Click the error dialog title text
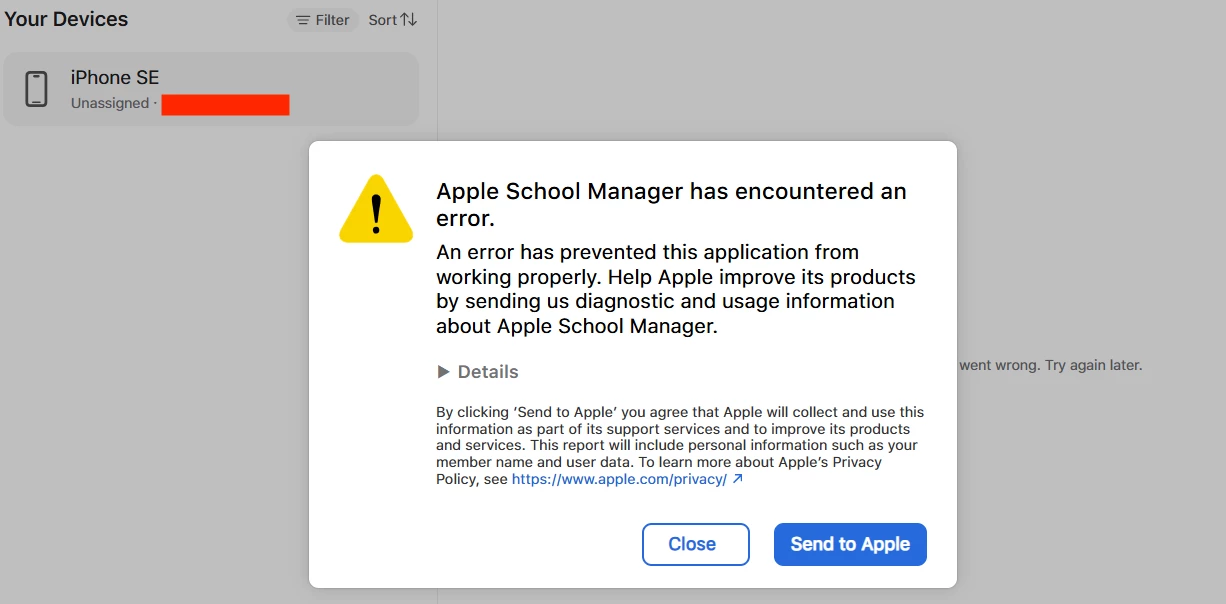This screenshot has height=604, width=1226. click(671, 204)
